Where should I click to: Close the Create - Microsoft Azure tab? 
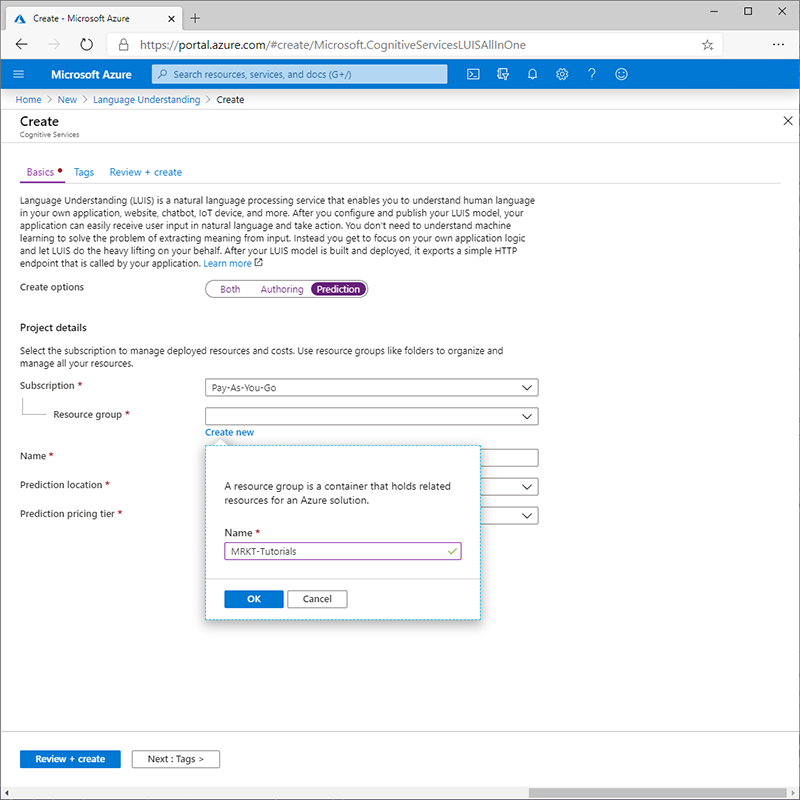[x=171, y=18]
